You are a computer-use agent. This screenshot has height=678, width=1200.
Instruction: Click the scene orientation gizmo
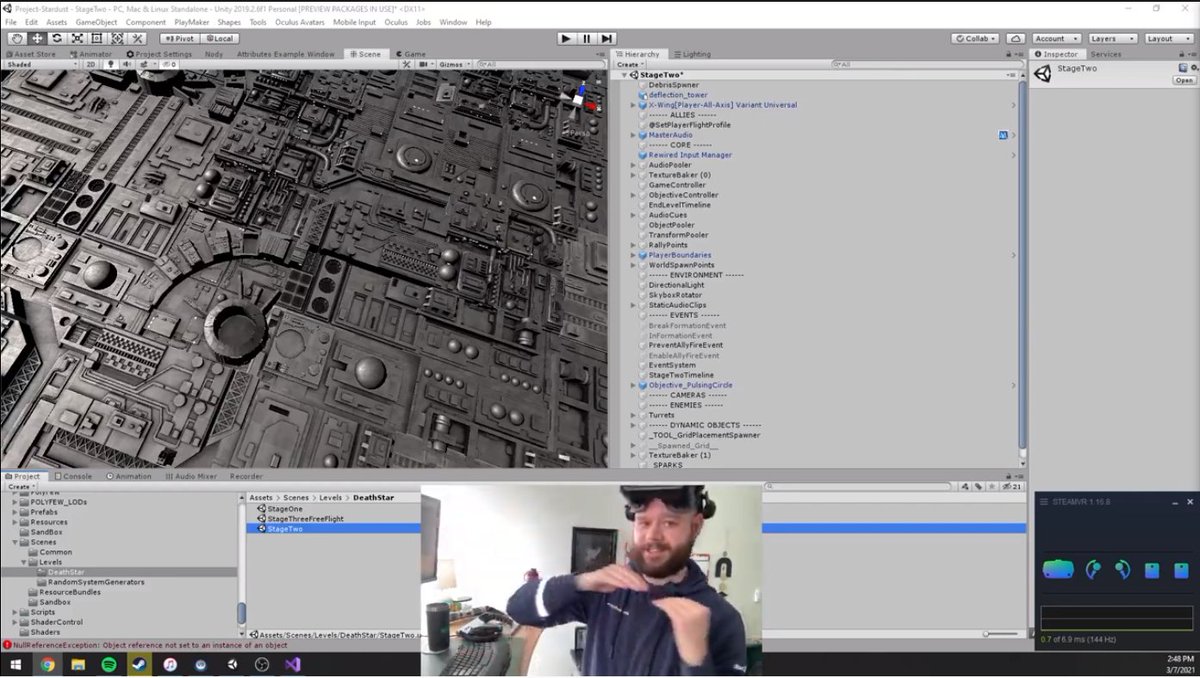point(579,100)
